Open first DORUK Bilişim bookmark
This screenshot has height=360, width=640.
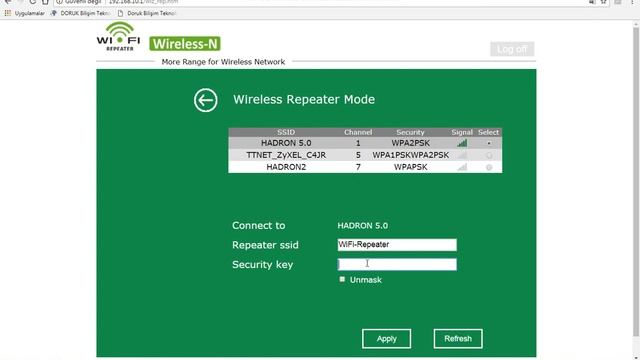[x=80, y=13]
